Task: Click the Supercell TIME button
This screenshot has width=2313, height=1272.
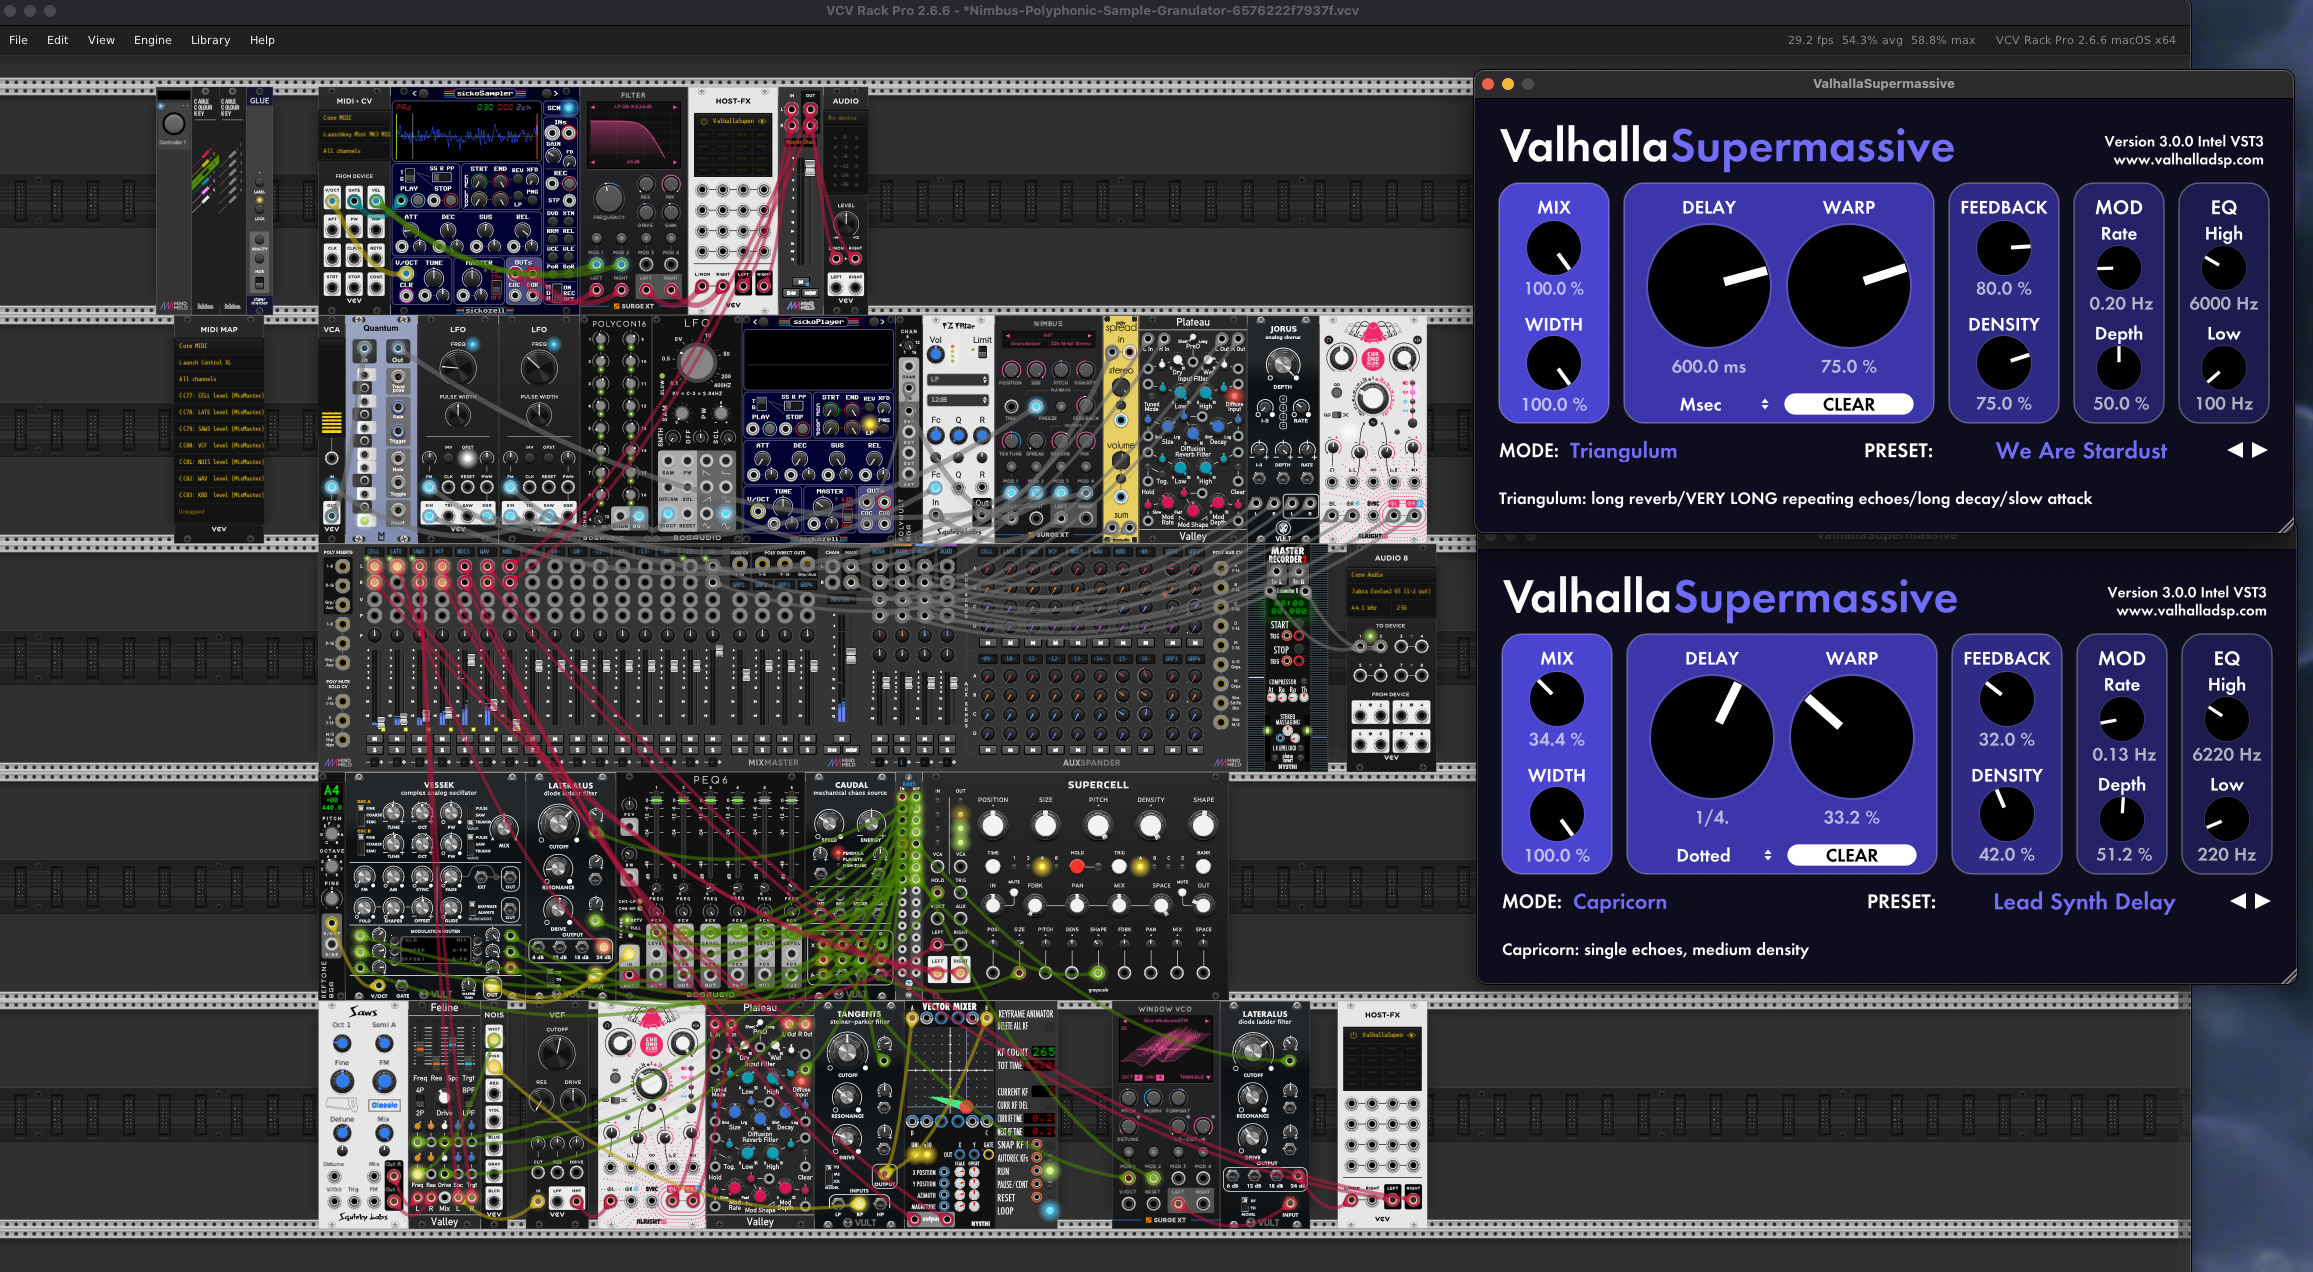Action: [993, 866]
